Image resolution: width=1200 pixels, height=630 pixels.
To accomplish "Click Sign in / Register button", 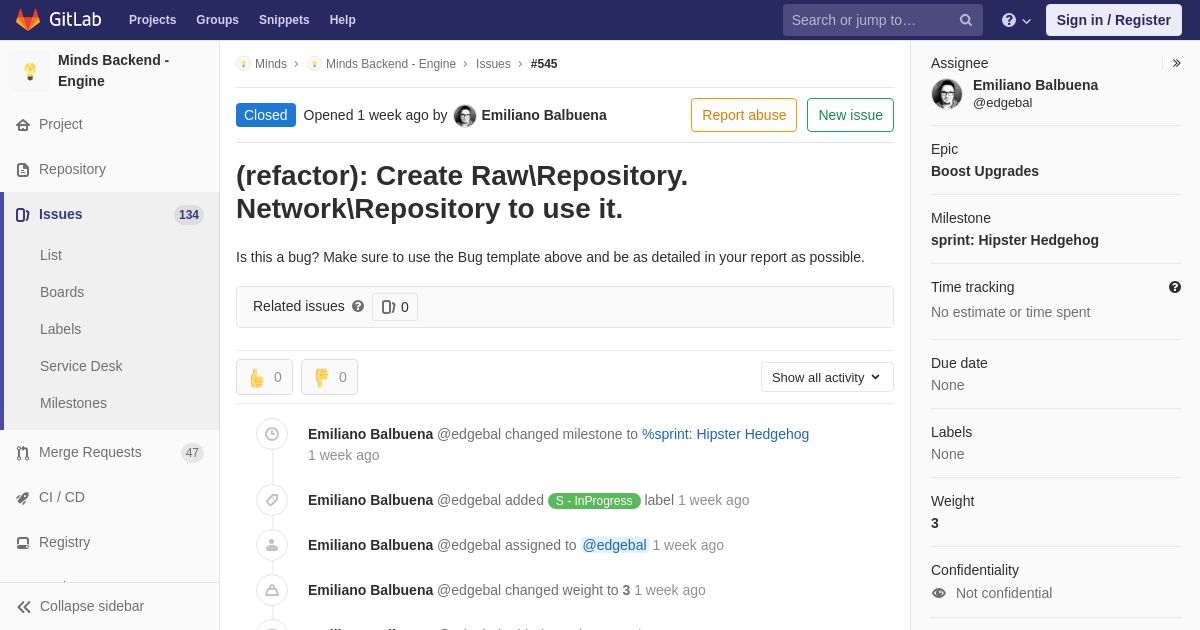I will (1114, 20).
